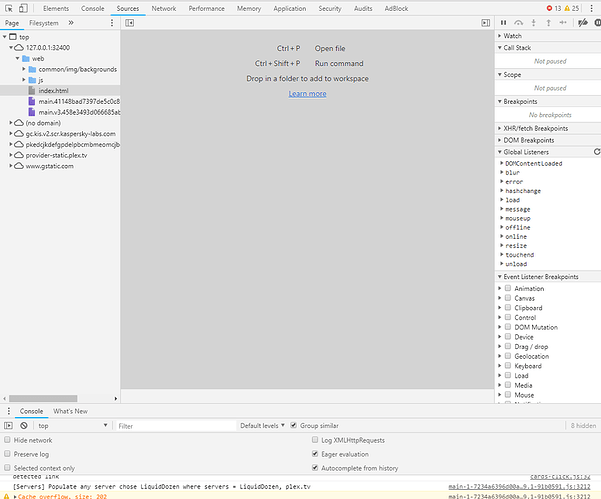Viewport: 601px width, 499px height.
Task: Click the step out of function icon
Action: point(548,23)
